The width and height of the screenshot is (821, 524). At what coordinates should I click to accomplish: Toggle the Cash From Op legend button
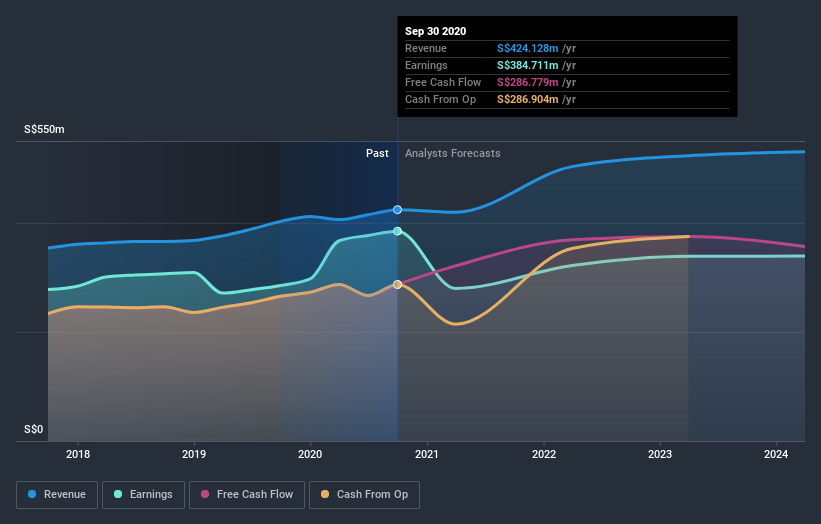click(x=364, y=495)
